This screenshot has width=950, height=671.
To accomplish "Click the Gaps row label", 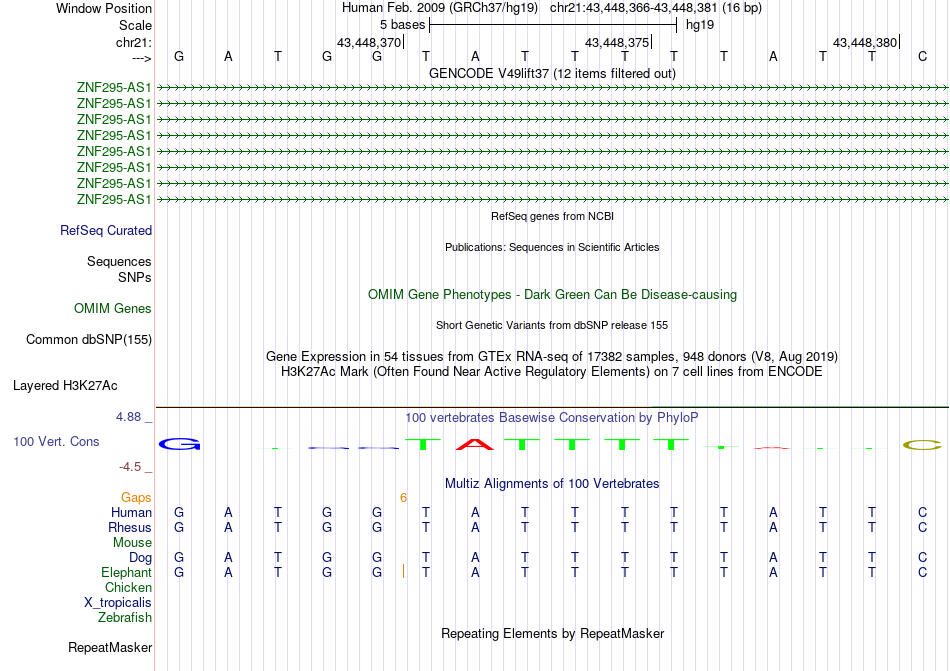I will tap(136, 498).
